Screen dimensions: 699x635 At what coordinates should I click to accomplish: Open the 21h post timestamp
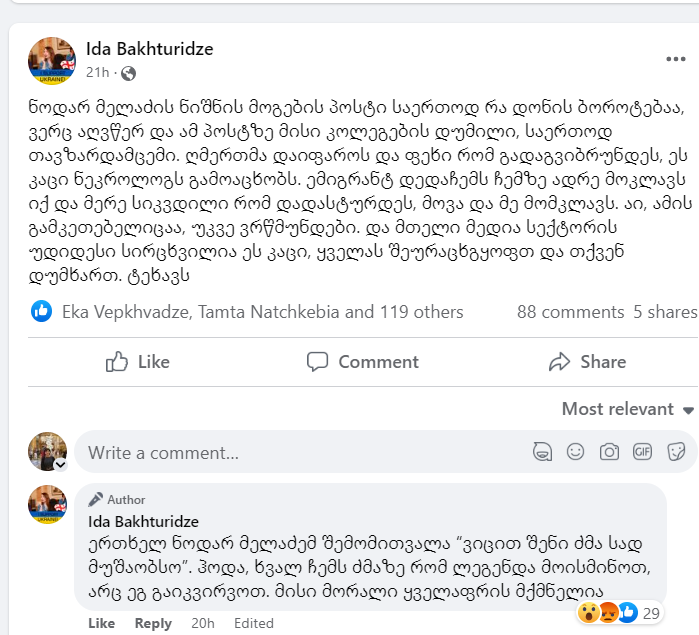98,72
